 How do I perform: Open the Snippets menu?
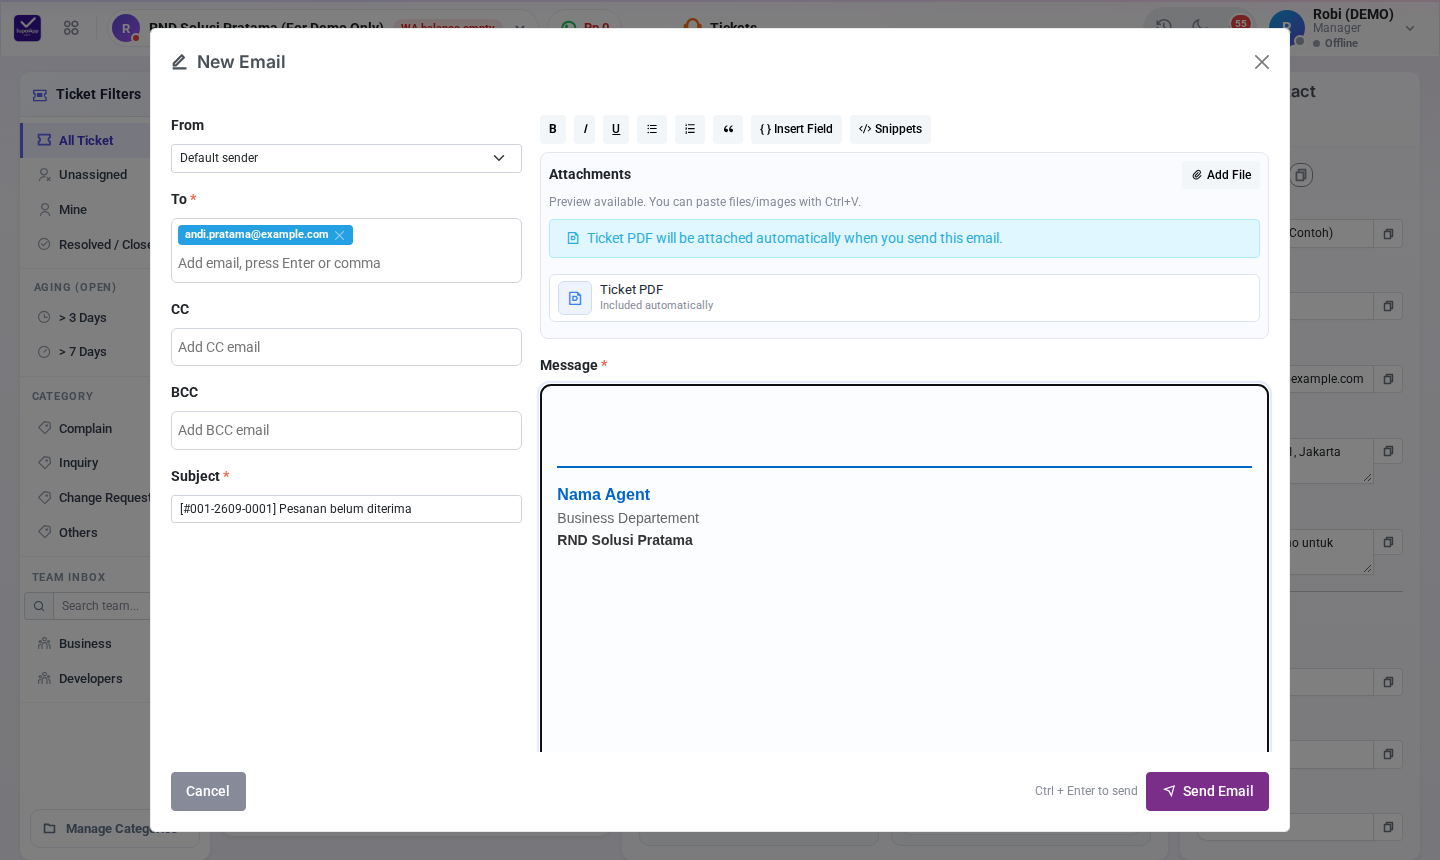pos(890,129)
